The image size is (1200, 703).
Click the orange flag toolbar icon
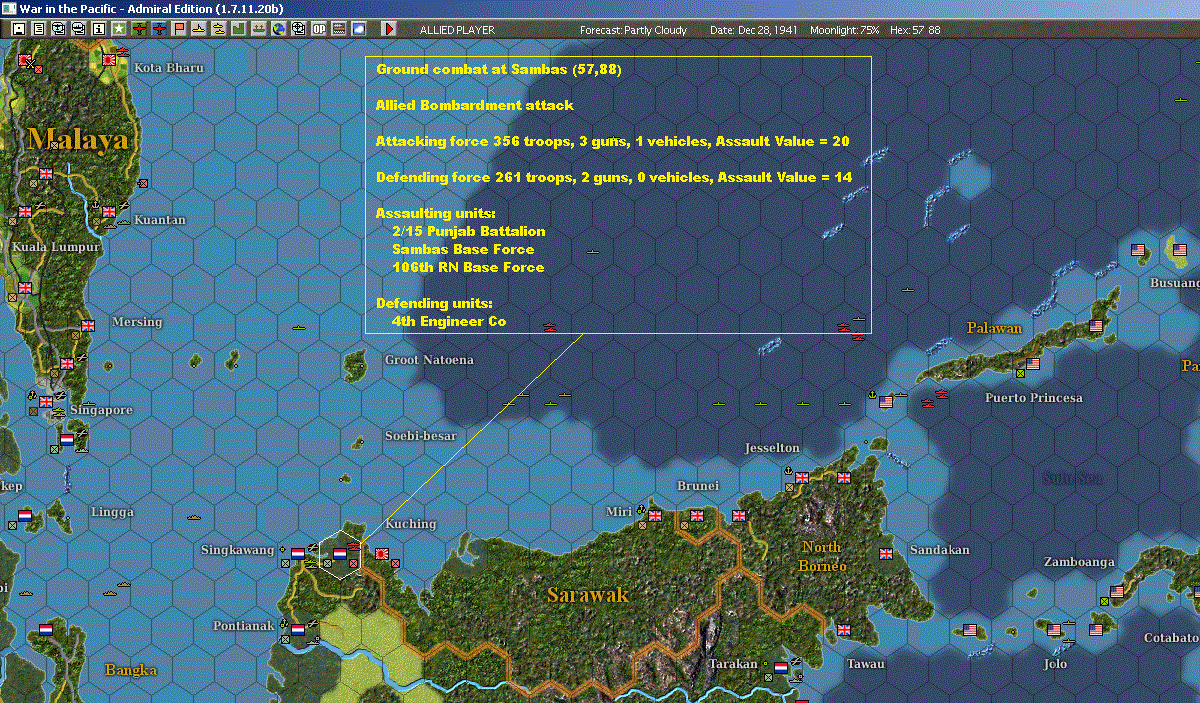(180, 29)
